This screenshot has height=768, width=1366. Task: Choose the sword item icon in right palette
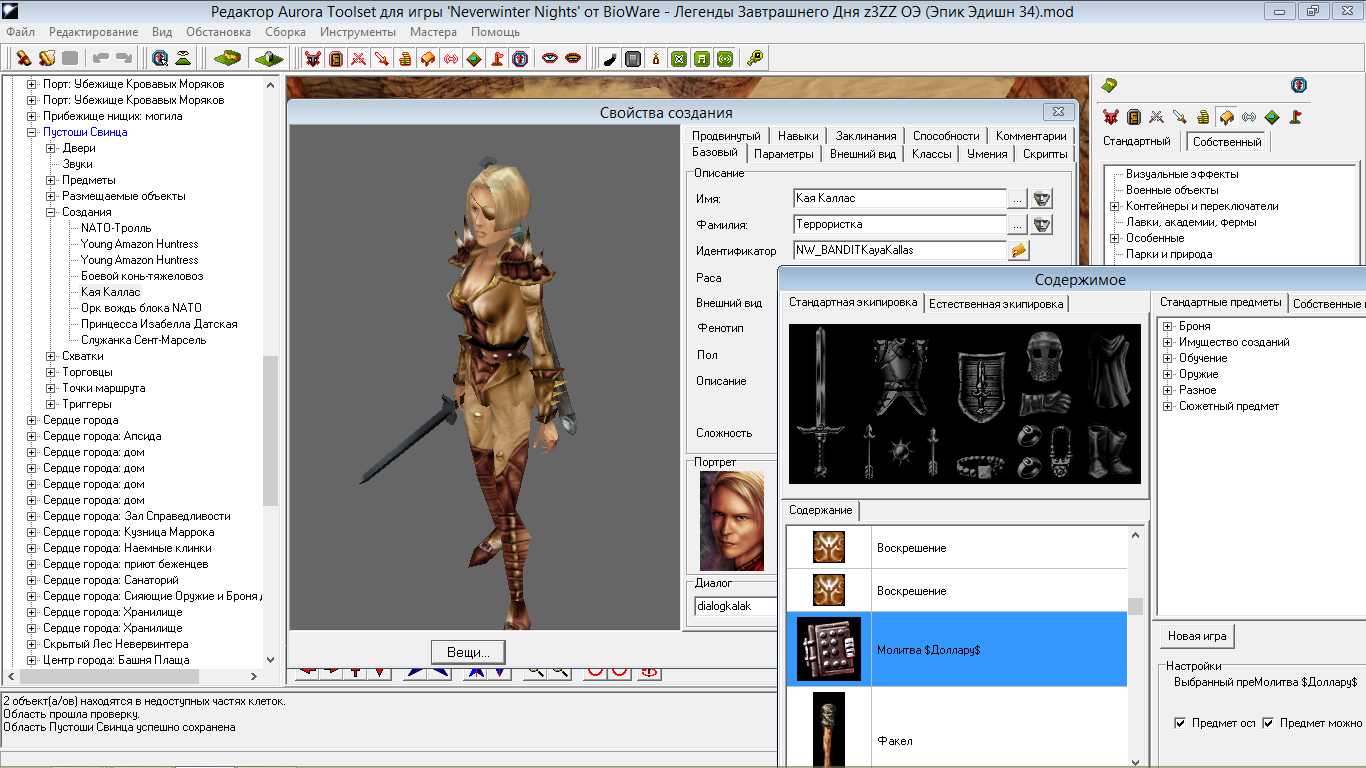pyautogui.click(x=1180, y=117)
